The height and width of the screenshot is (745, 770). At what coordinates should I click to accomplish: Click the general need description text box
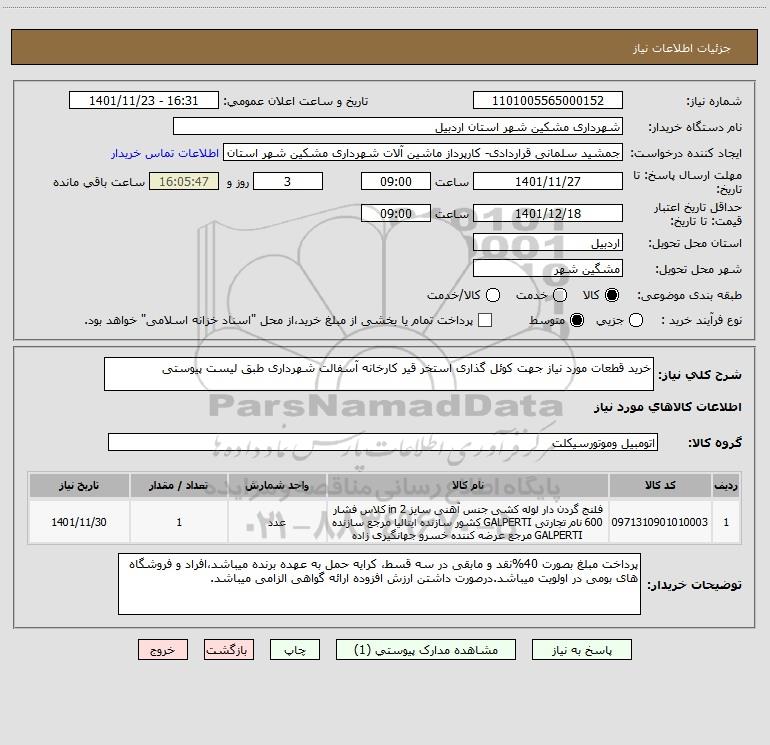click(379, 374)
